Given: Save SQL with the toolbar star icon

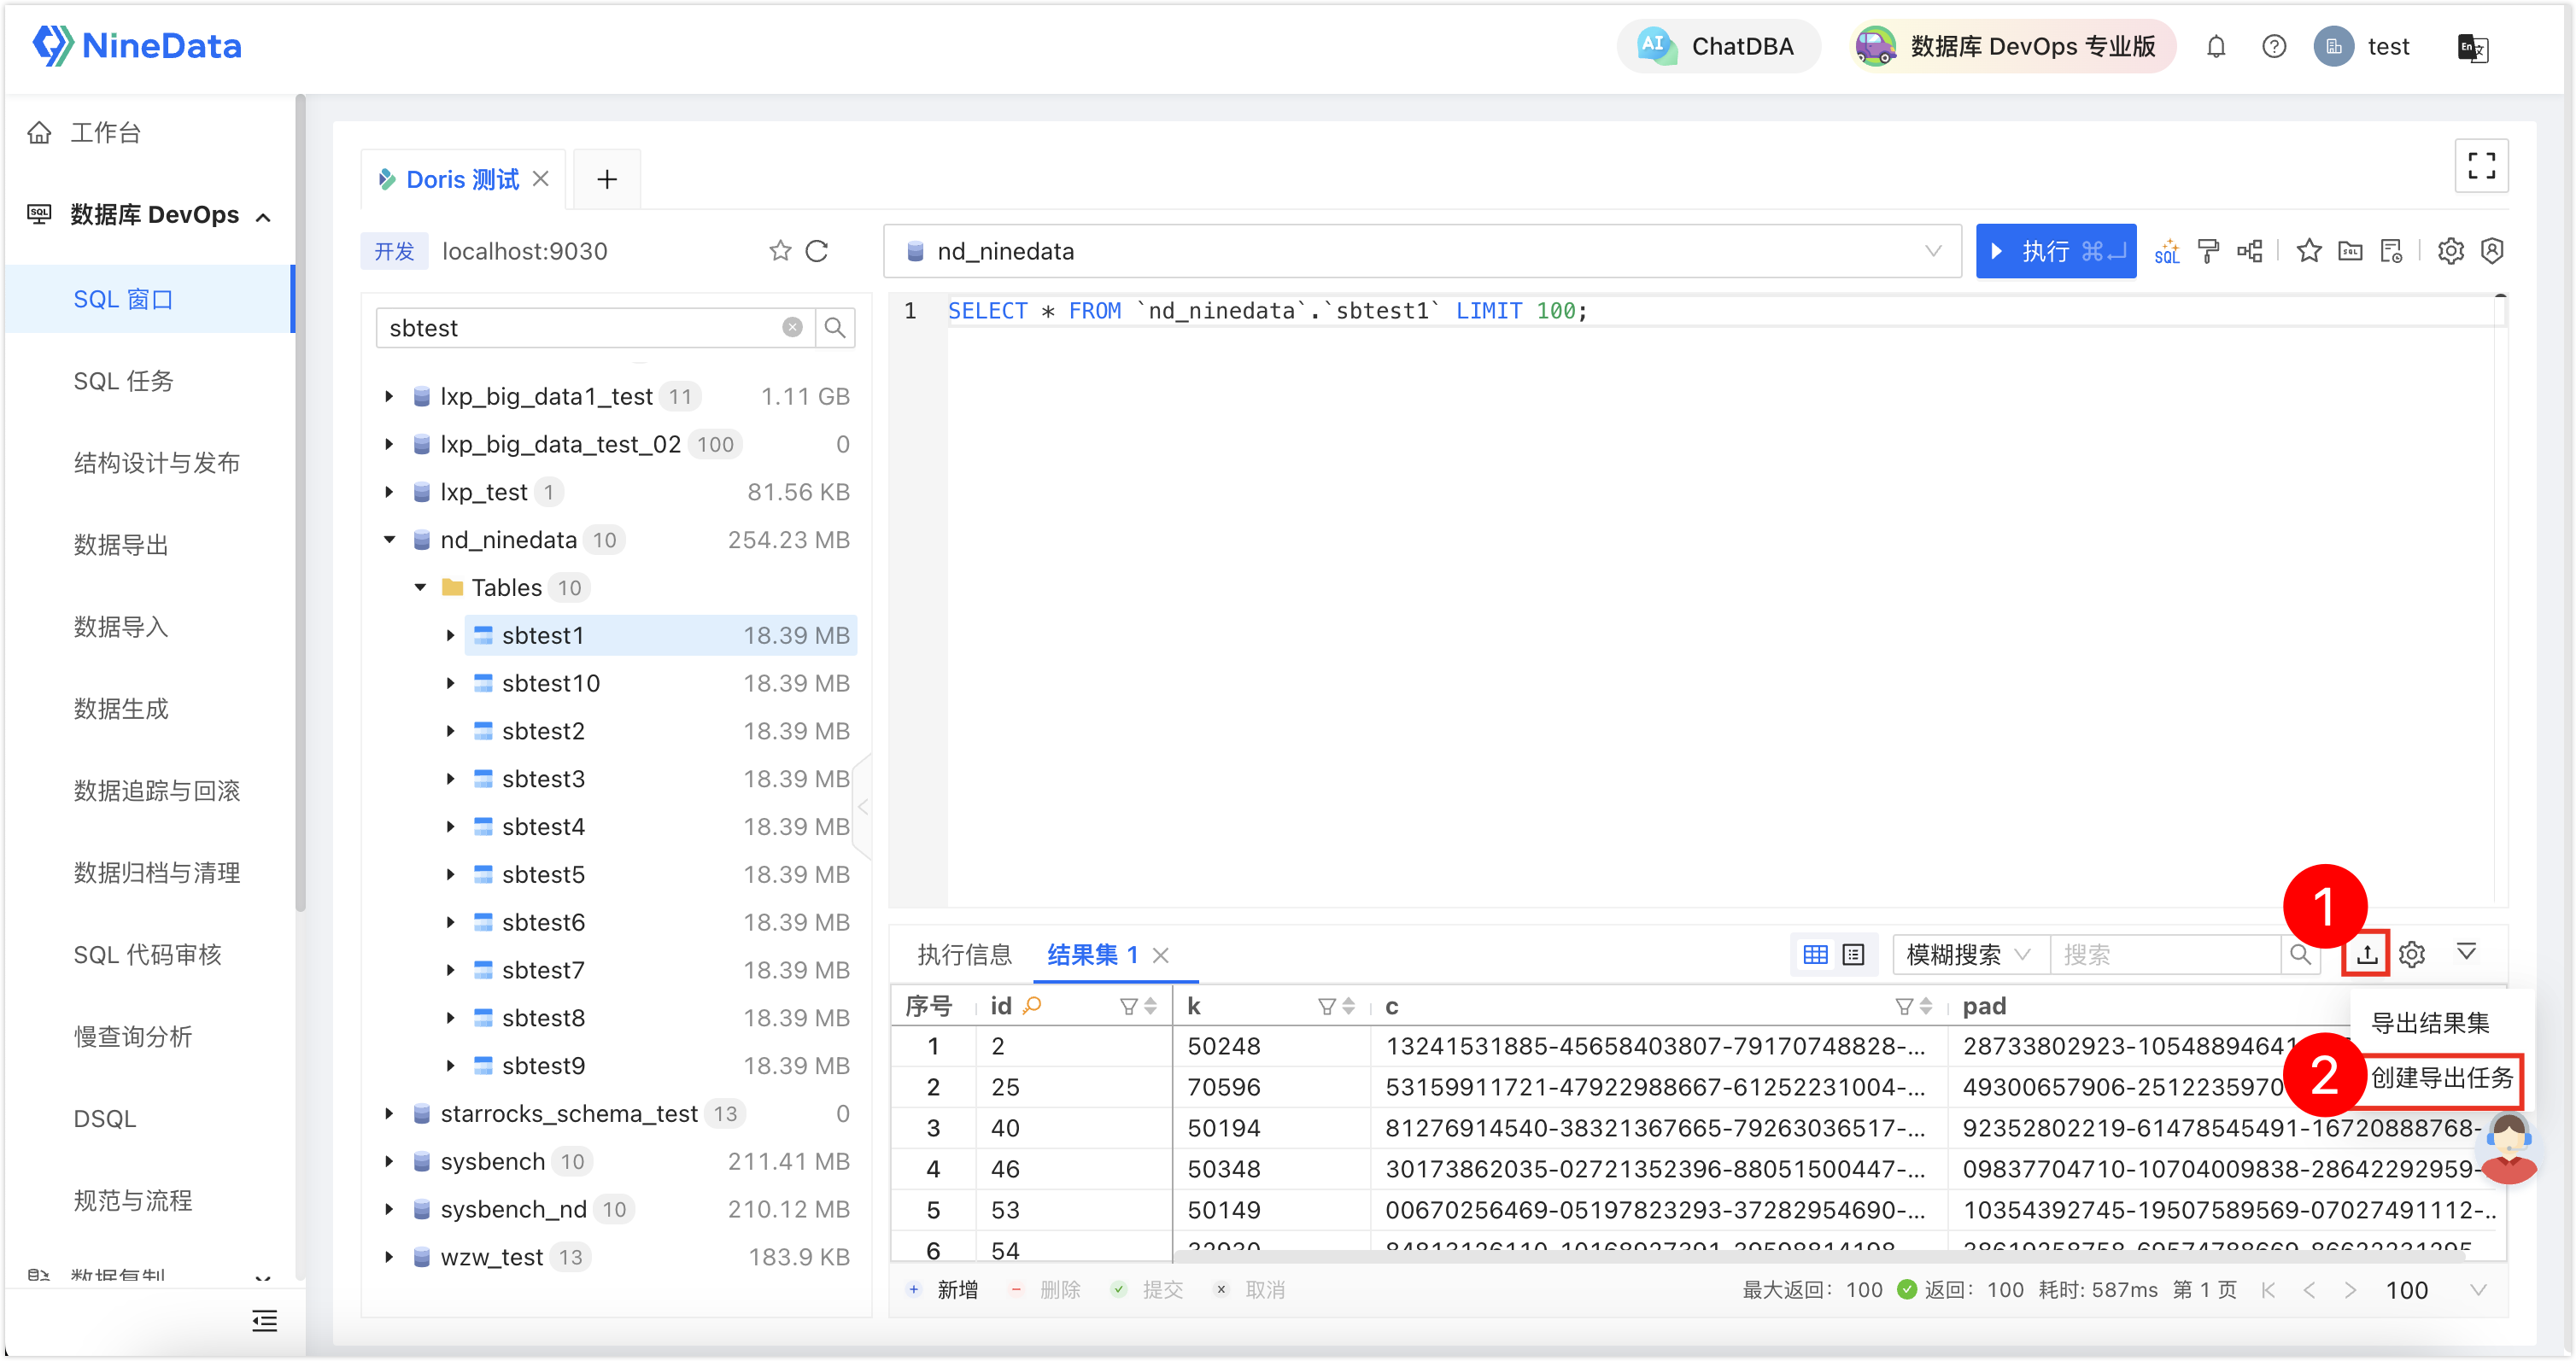Looking at the screenshot, I should (x=2309, y=251).
